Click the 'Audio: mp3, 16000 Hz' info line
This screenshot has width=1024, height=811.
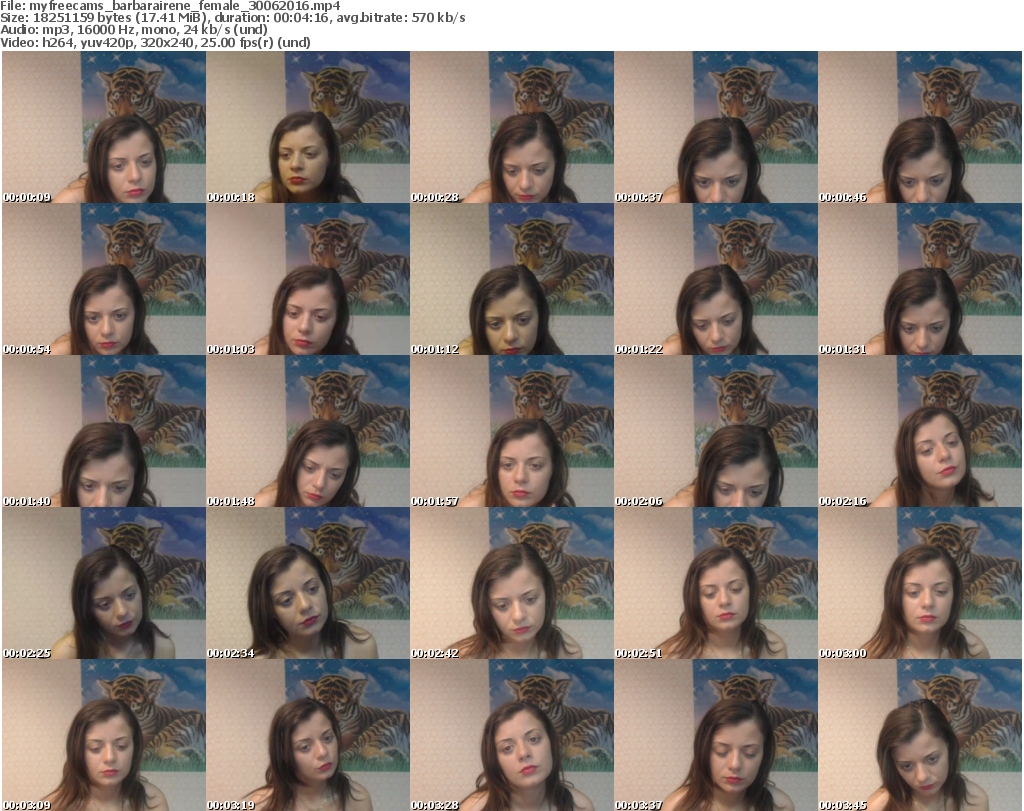click(134, 29)
